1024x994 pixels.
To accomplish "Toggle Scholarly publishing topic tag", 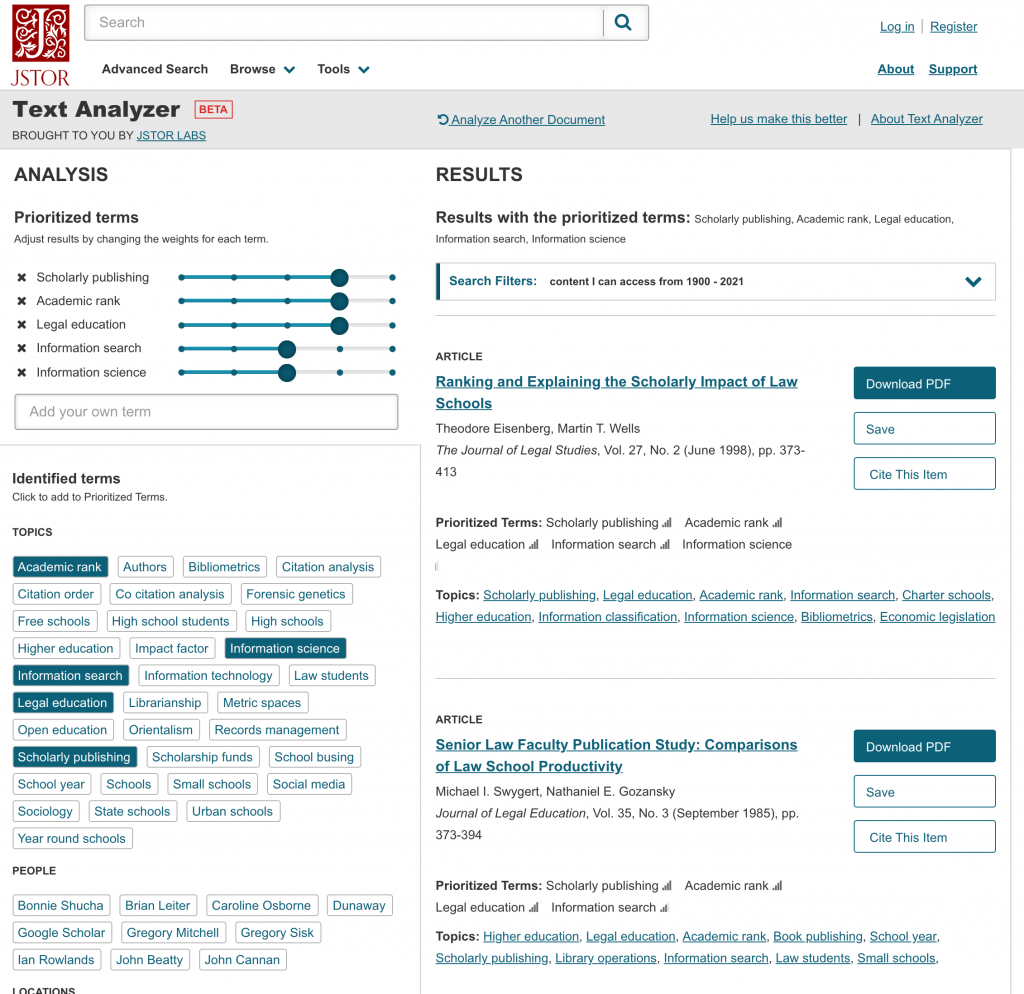I will pos(74,757).
